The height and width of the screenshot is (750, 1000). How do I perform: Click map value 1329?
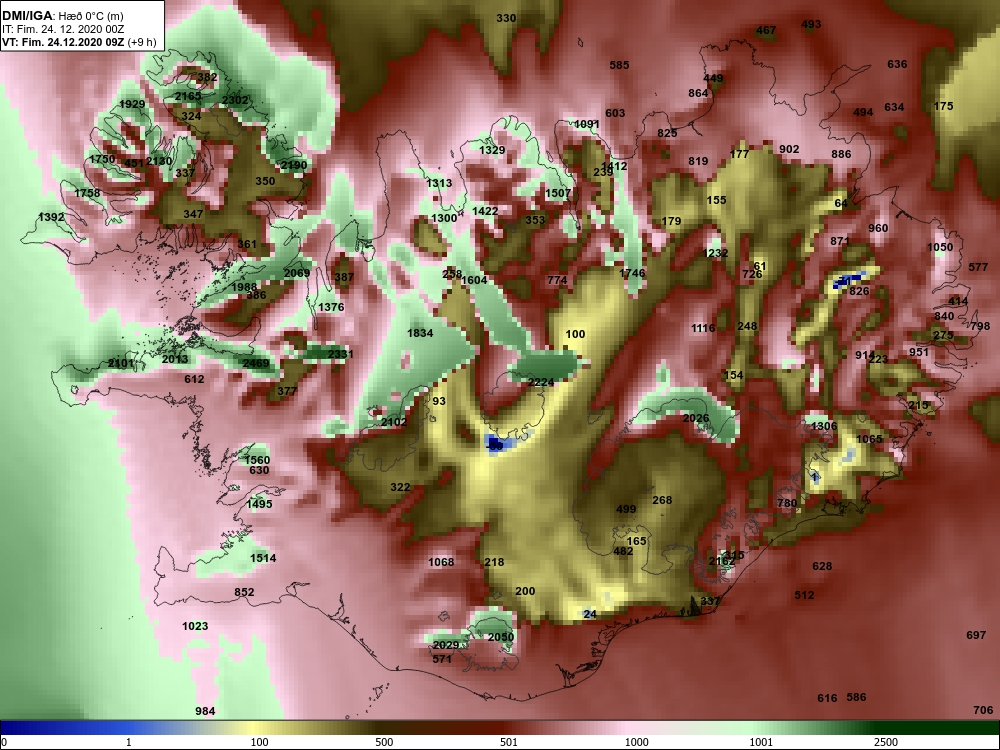(x=492, y=151)
